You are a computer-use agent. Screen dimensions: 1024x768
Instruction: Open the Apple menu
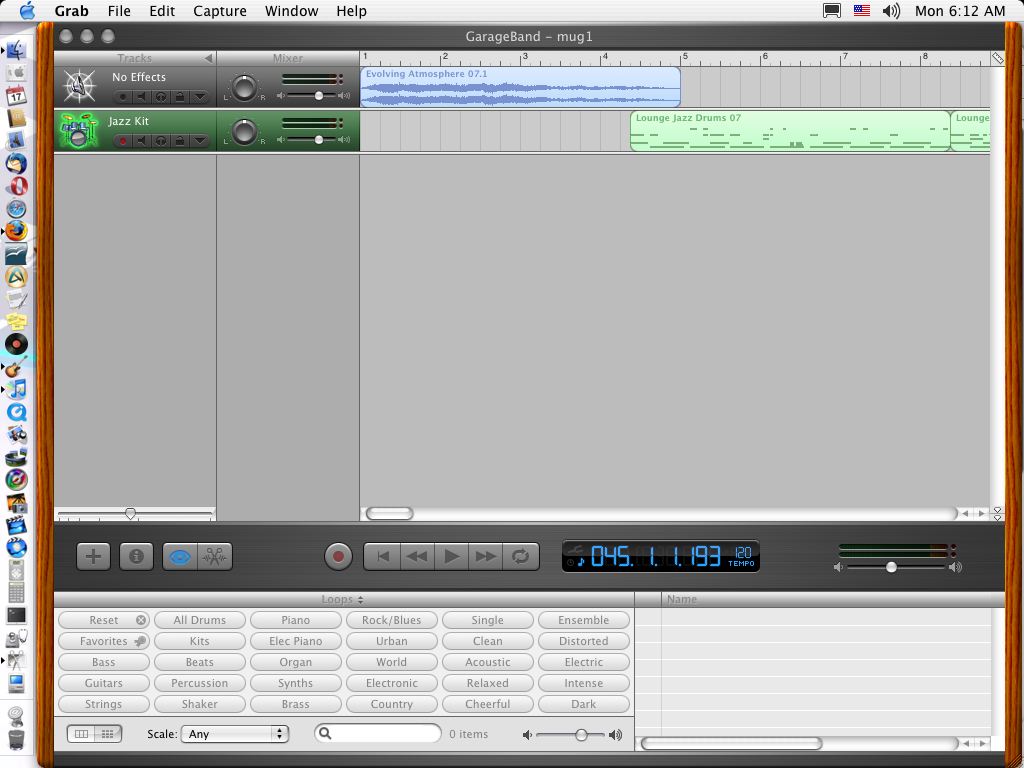coord(27,10)
